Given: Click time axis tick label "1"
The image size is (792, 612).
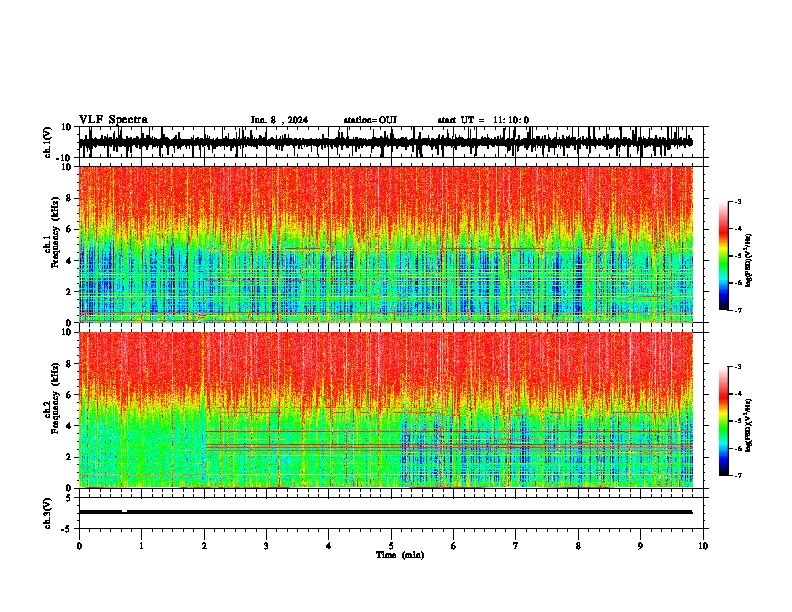Looking at the screenshot, I should pos(141,545).
